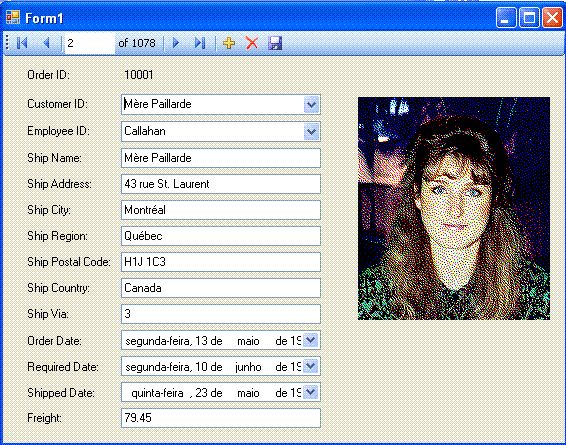566x445 pixels.
Task: Minimize the Form1 window
Action: 506,17
